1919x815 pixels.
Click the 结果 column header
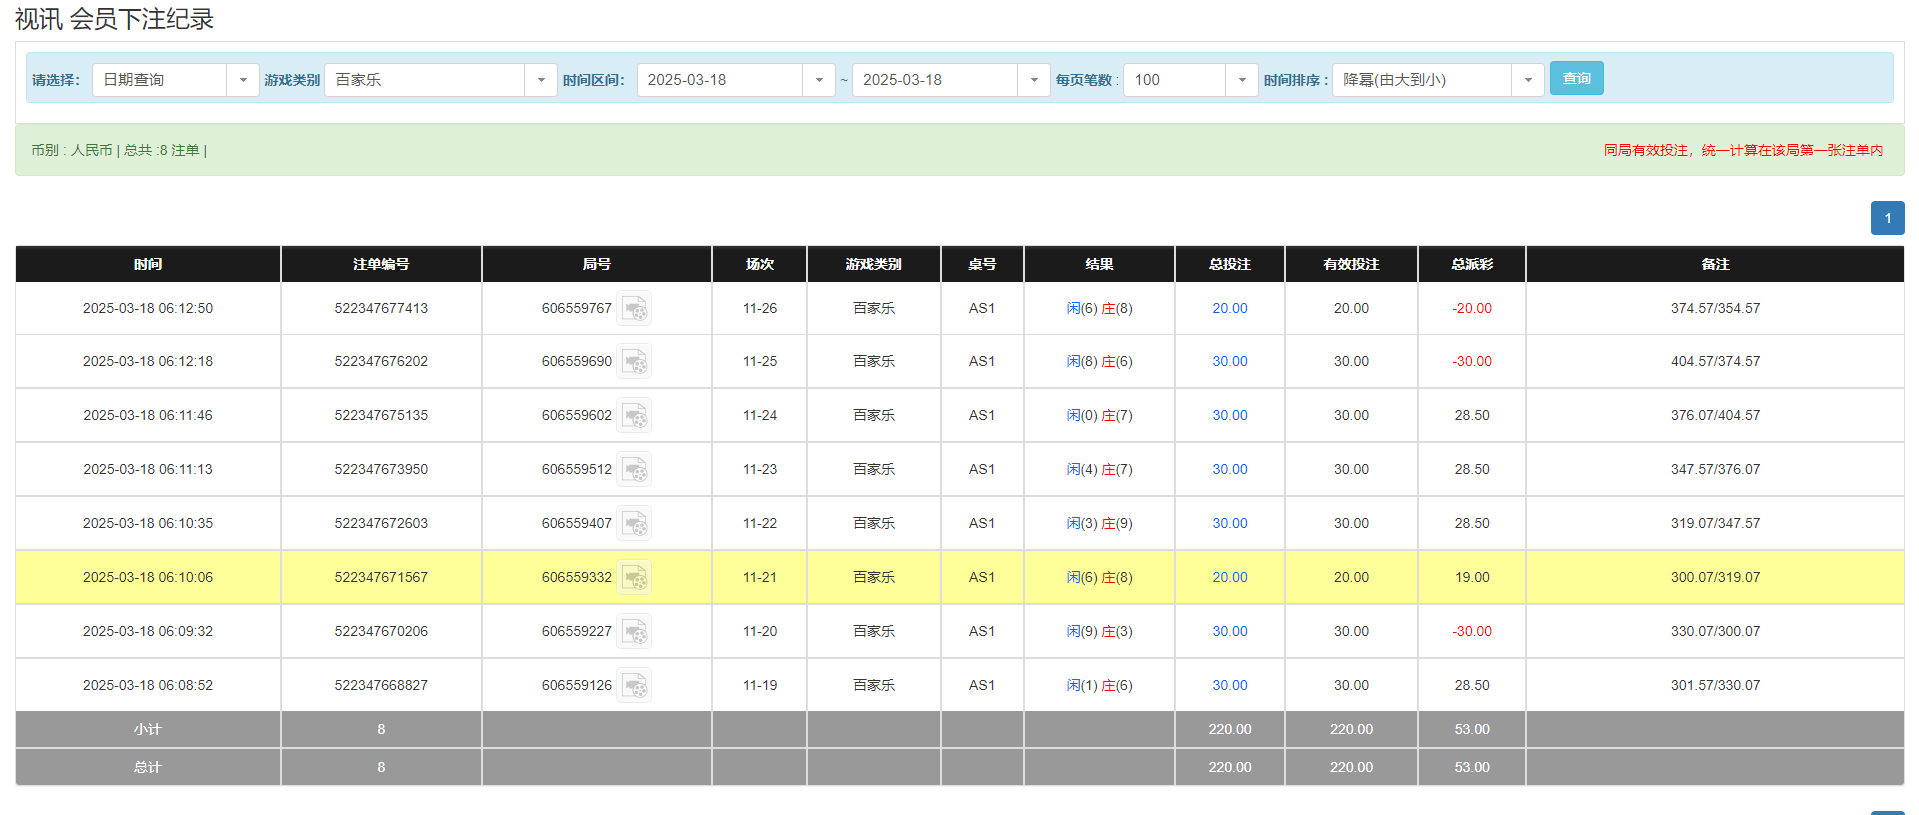point(1100,264)
